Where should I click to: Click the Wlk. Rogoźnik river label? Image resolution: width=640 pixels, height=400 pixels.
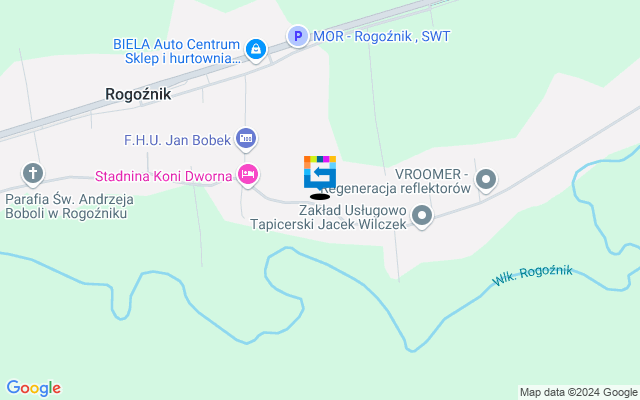click(532, 275)
